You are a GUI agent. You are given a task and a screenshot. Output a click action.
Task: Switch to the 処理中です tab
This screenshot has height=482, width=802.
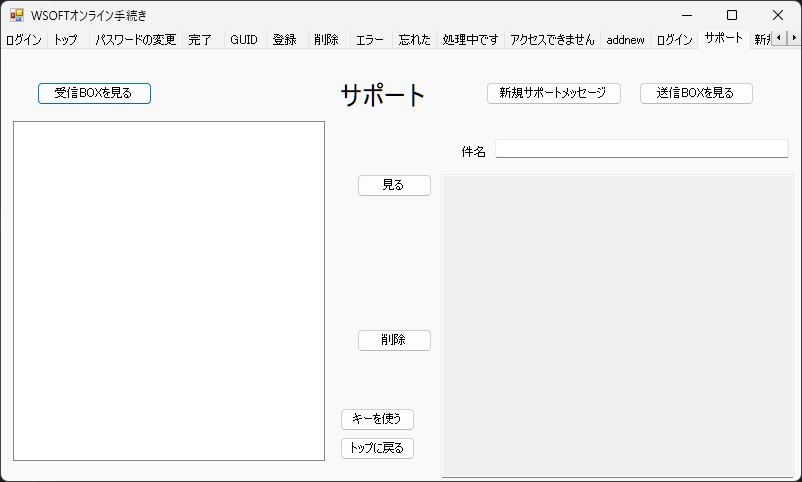click(471, 40)
